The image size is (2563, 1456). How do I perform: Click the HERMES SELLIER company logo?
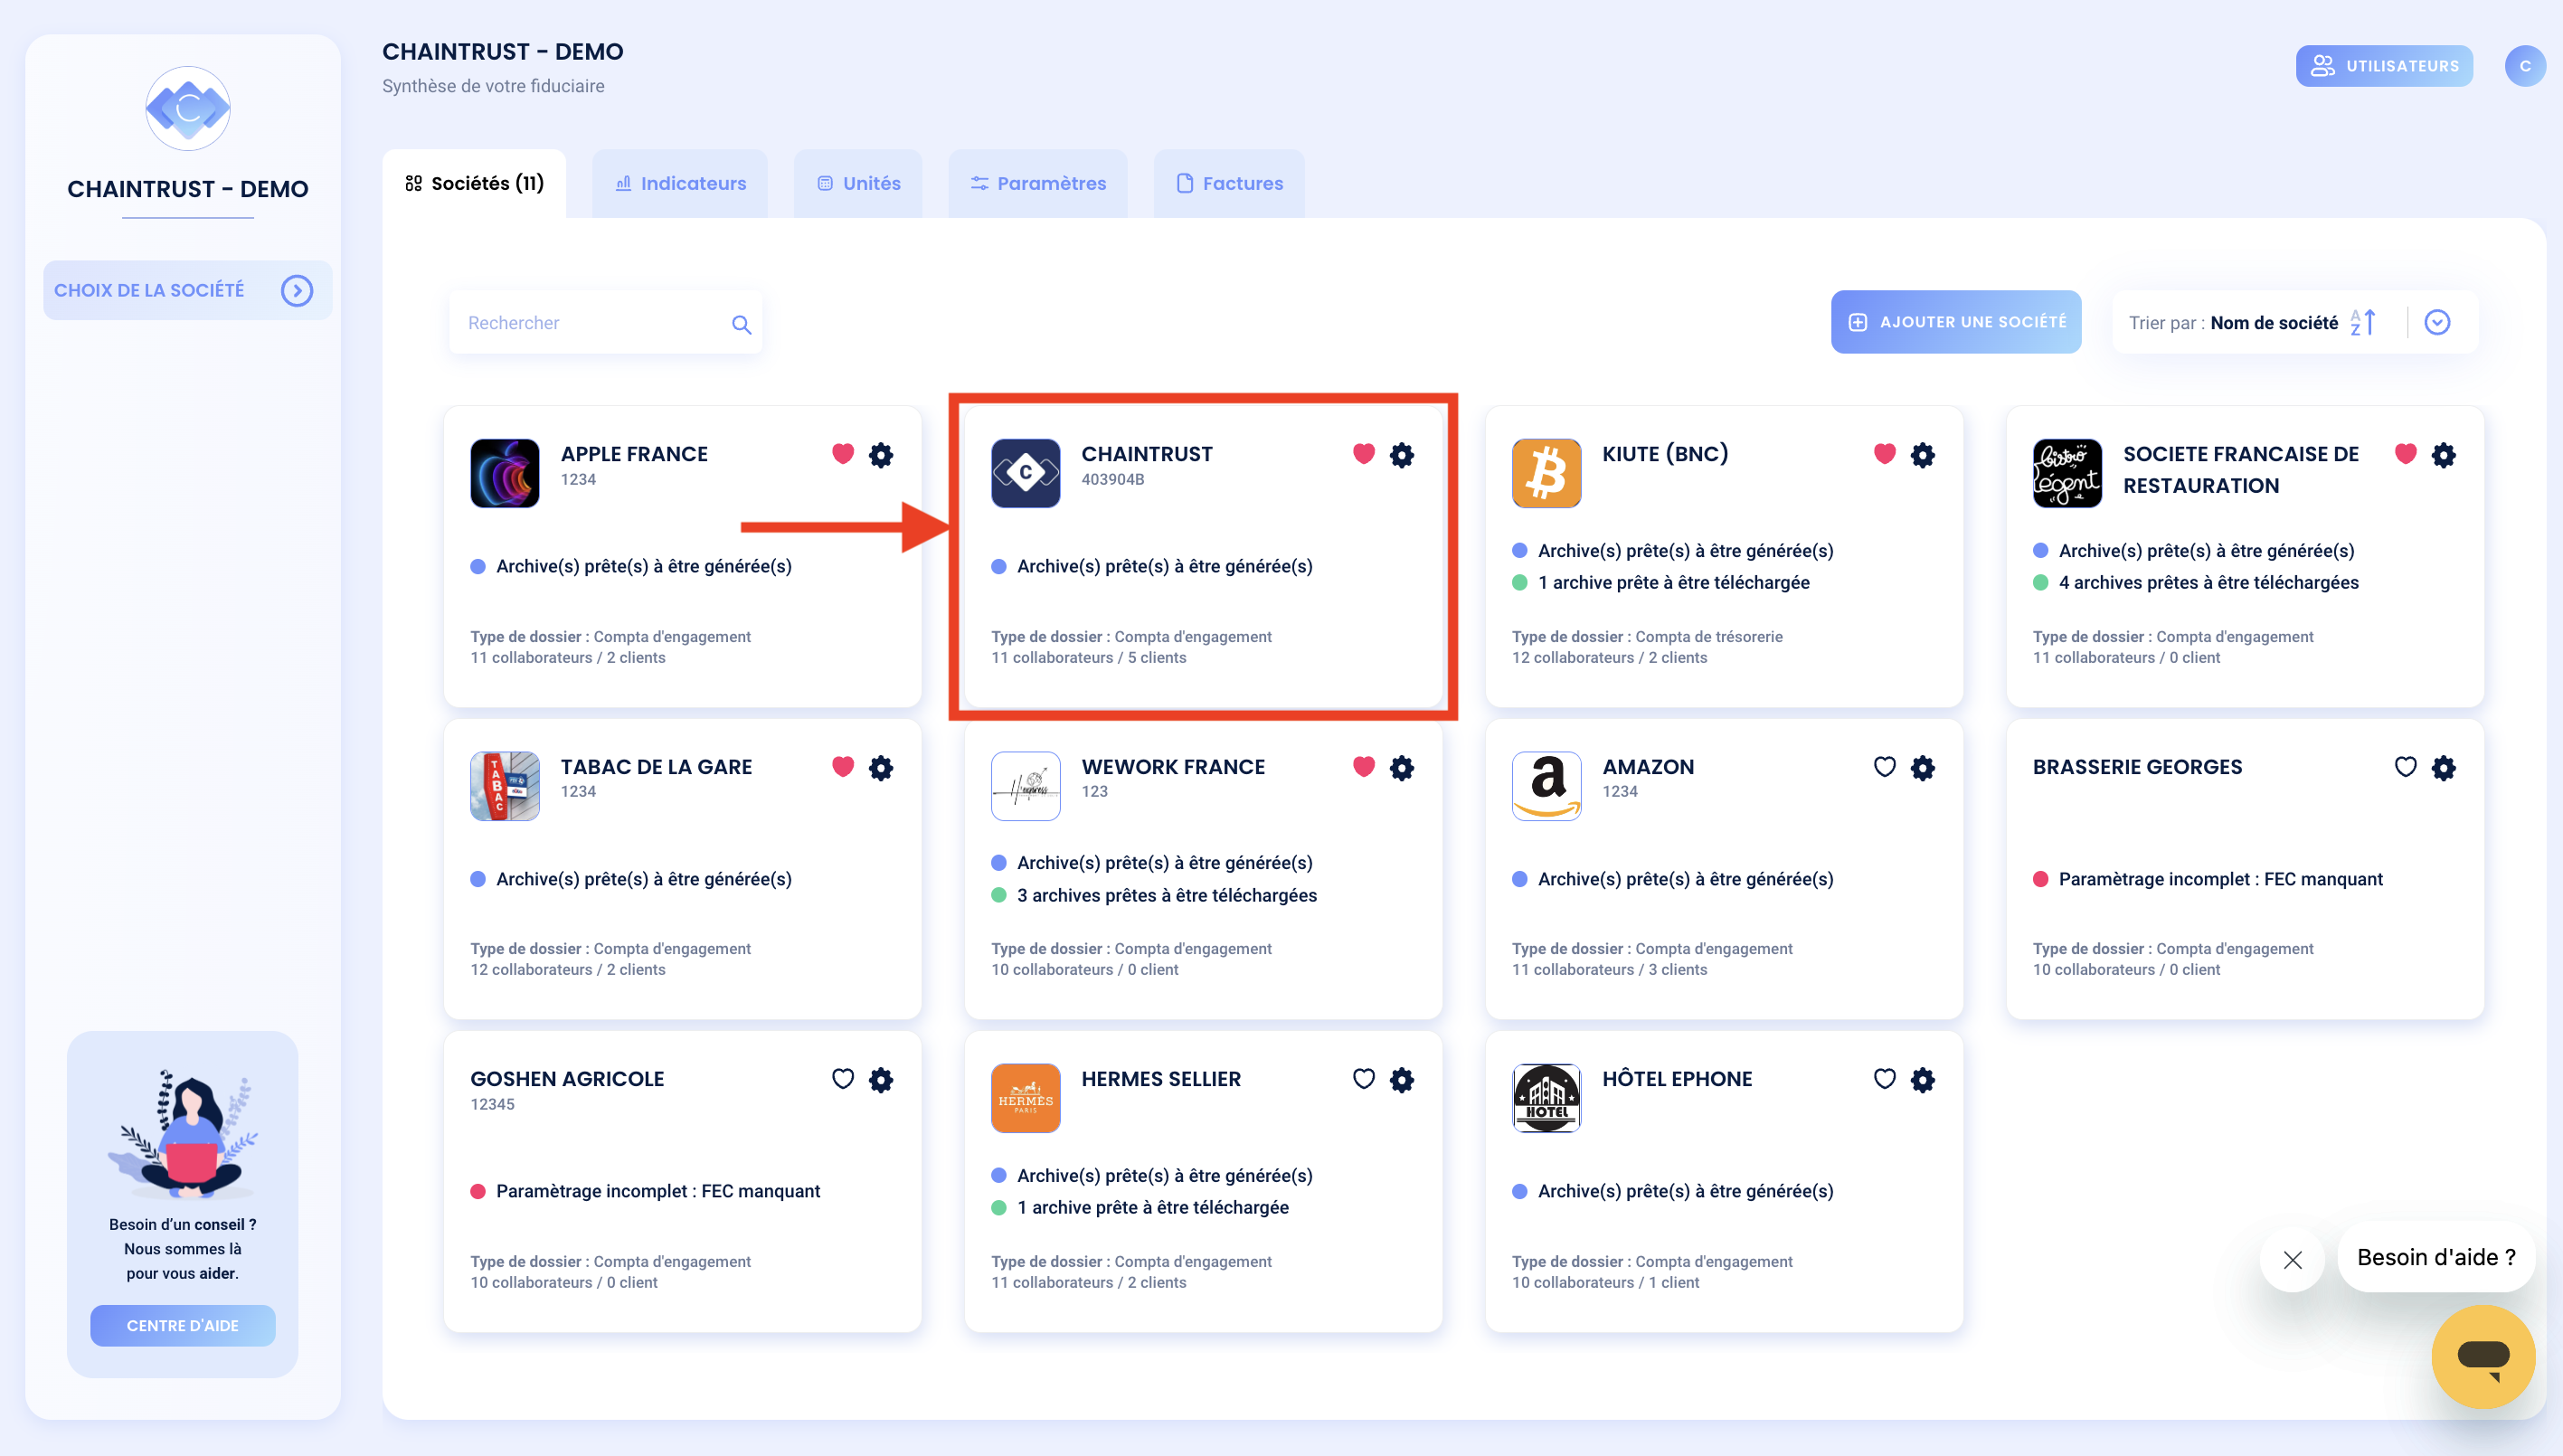point(1025,1097)
